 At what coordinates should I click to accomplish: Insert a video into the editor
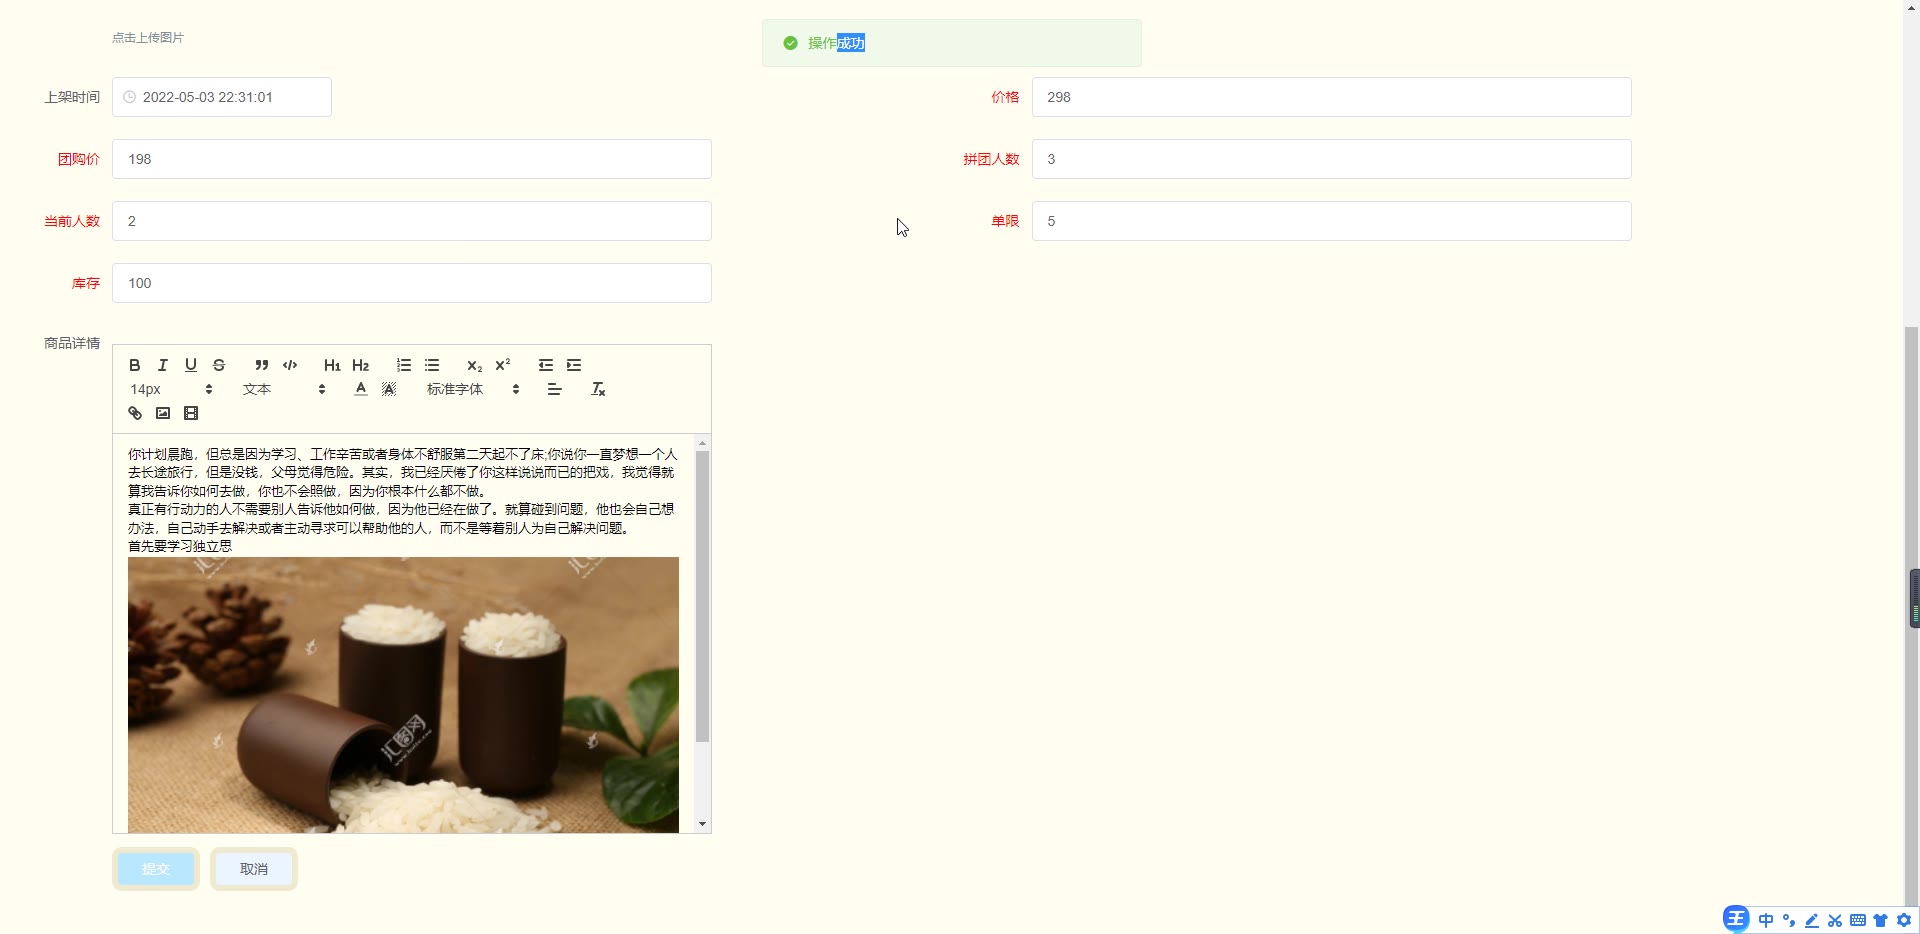pos(191,413)
